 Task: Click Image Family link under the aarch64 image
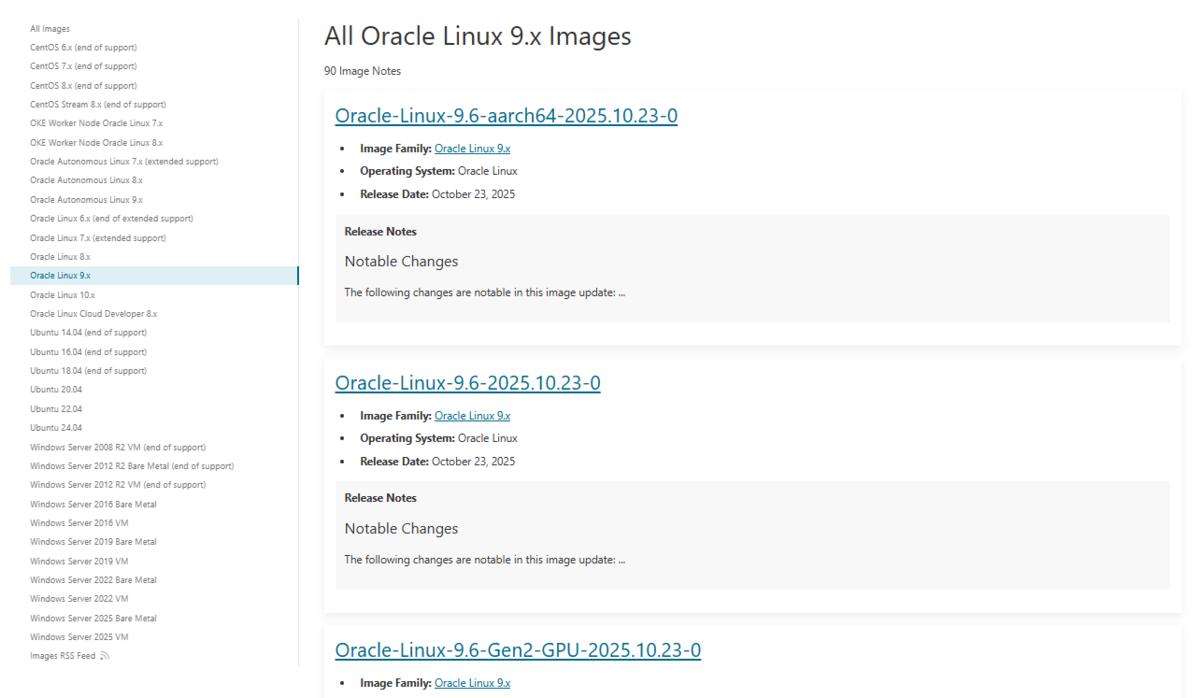(x=472, y=149)
